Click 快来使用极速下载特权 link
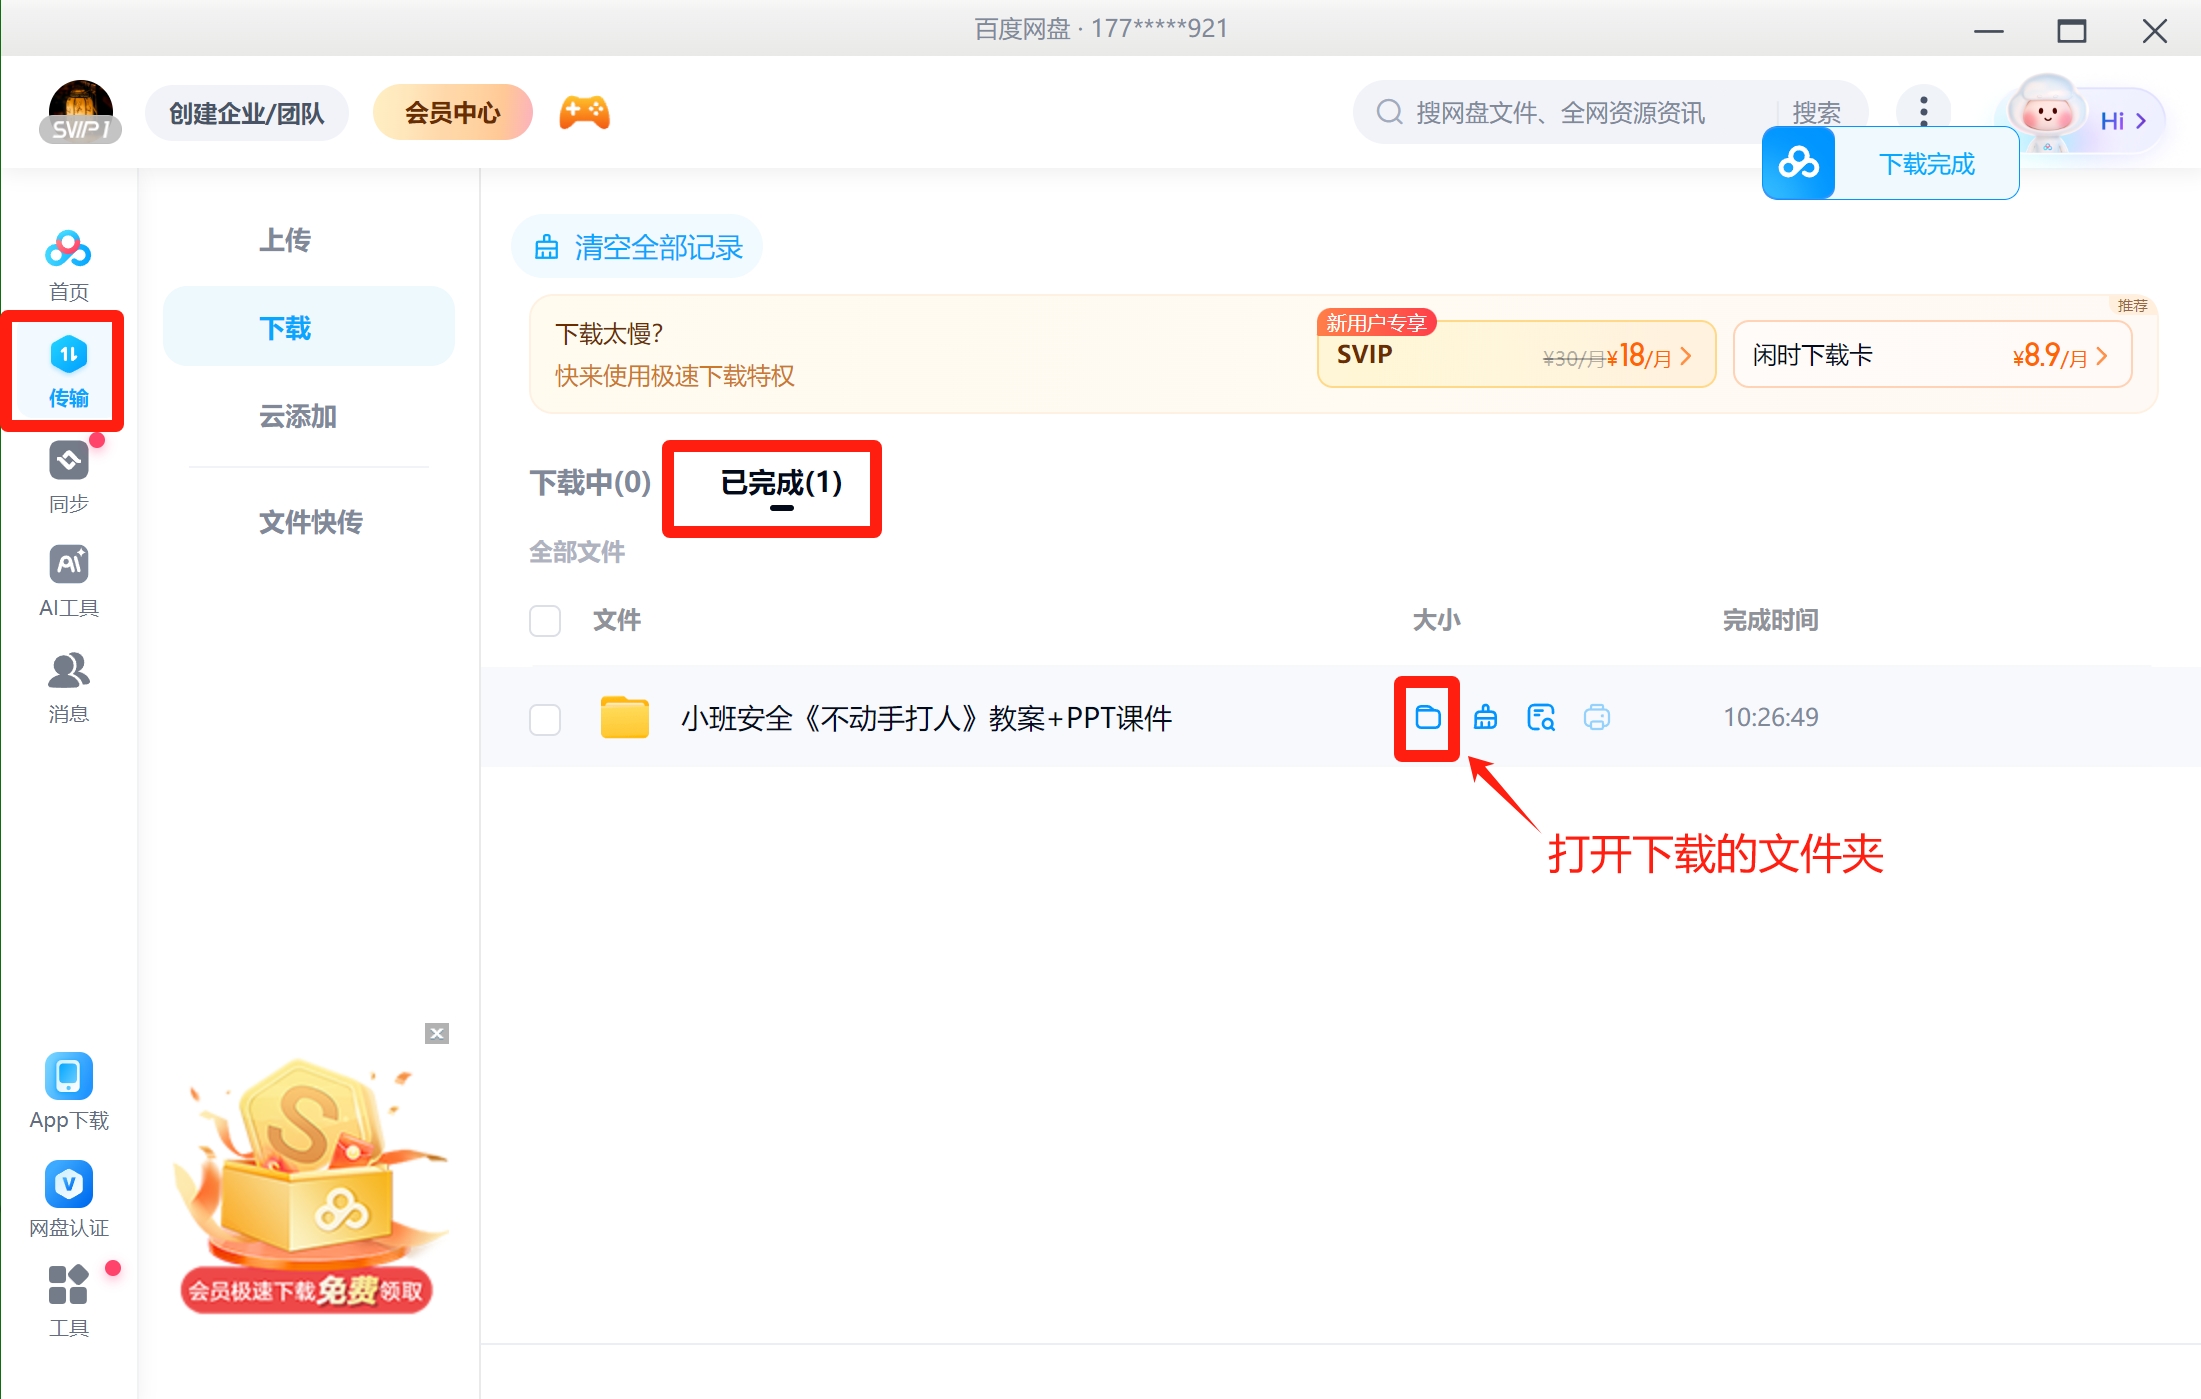The height and width of the screenshot is (1399, 2201). click(x=674, y=376)
